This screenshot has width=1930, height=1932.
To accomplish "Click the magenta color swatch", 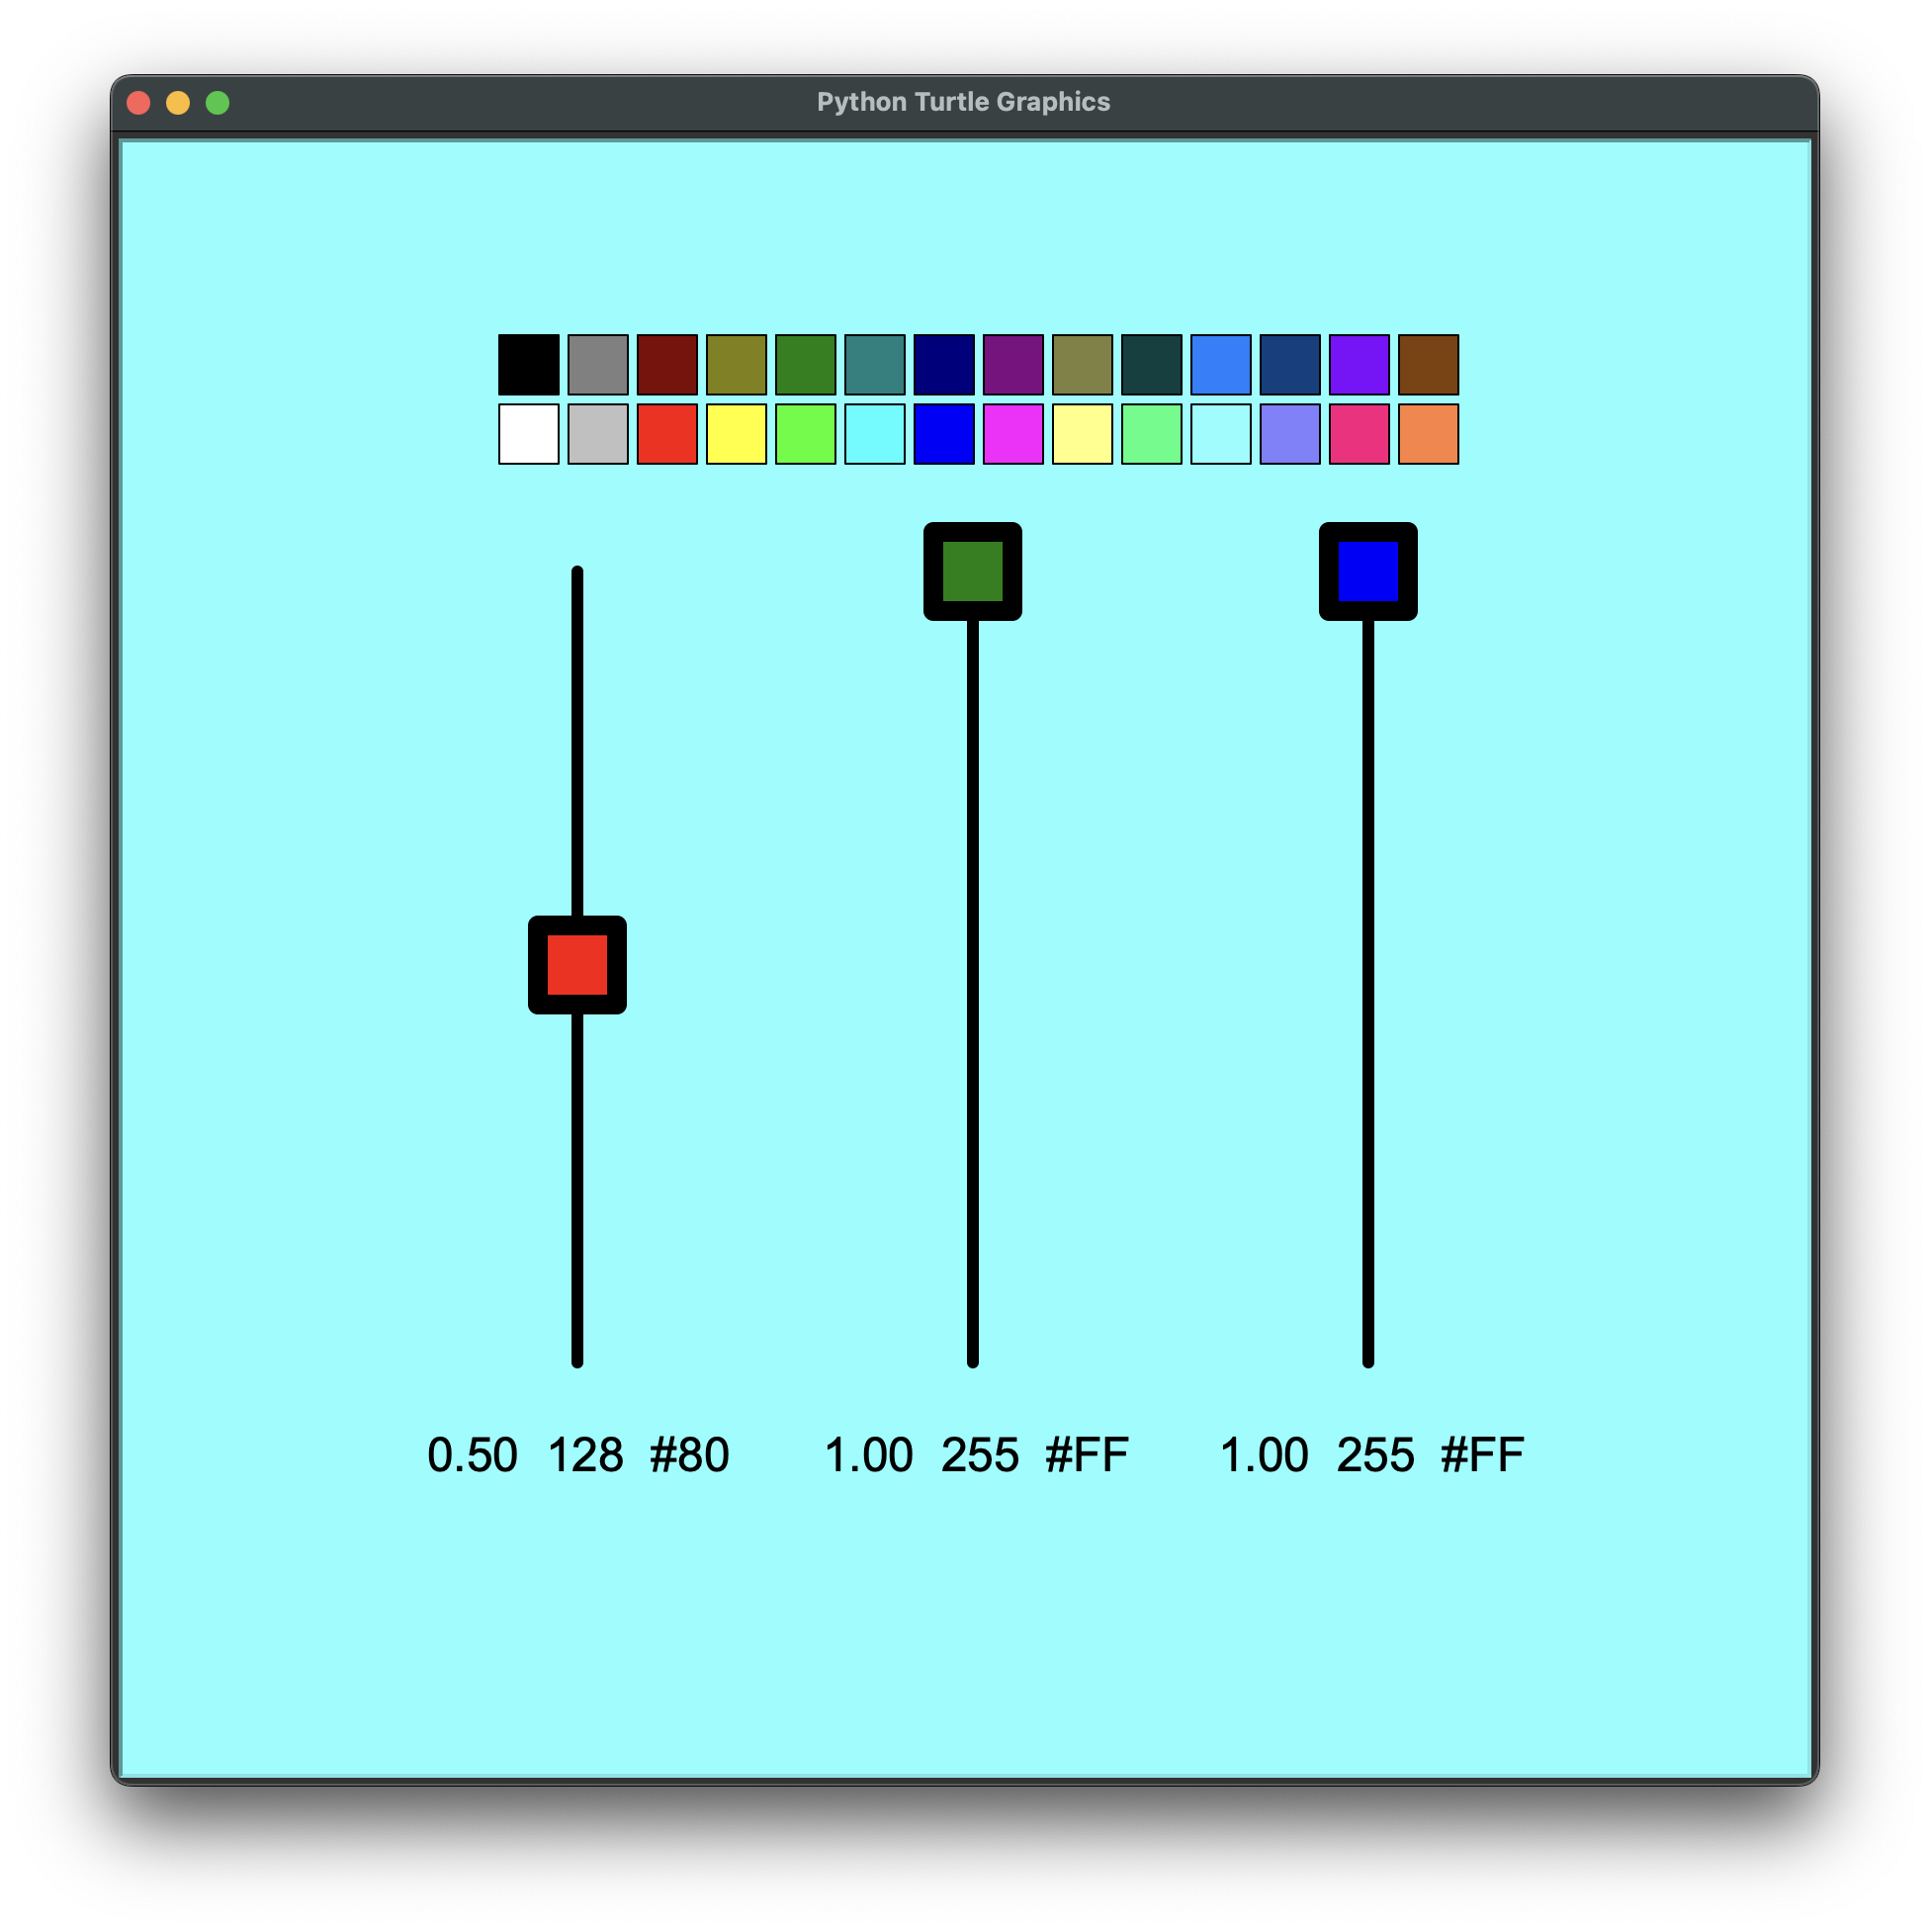I will tap(1013, 434).
